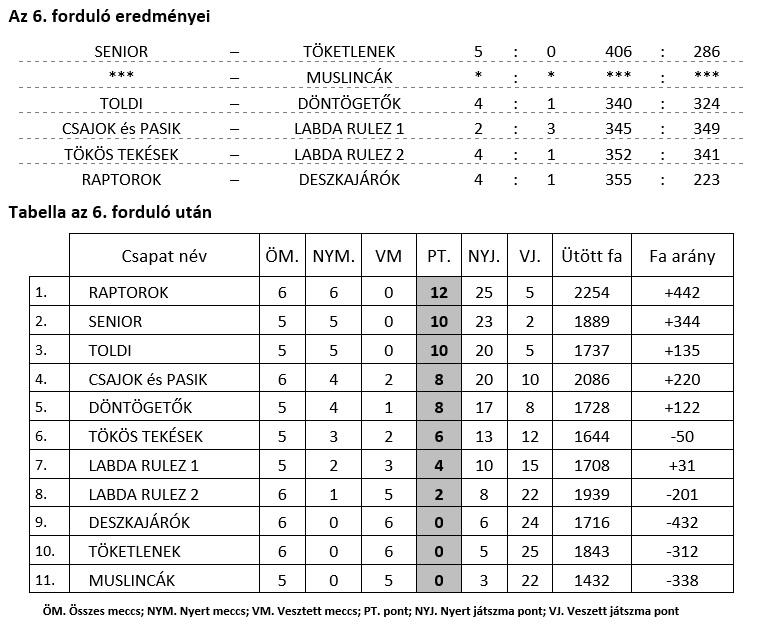
Task: Select the TOLDI team cell in standings
Action: click(110, 351)
